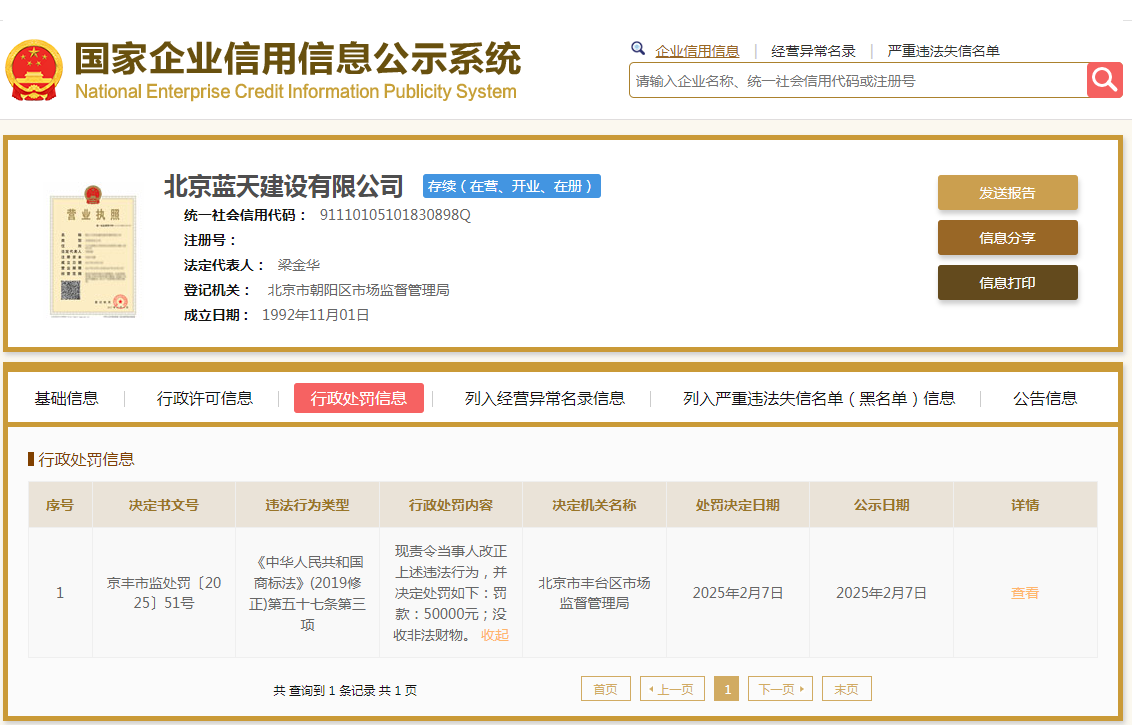Click the red magnifier search icon
The width and height of the screenshot is (1132, 725).
(x=1104, y=80)
